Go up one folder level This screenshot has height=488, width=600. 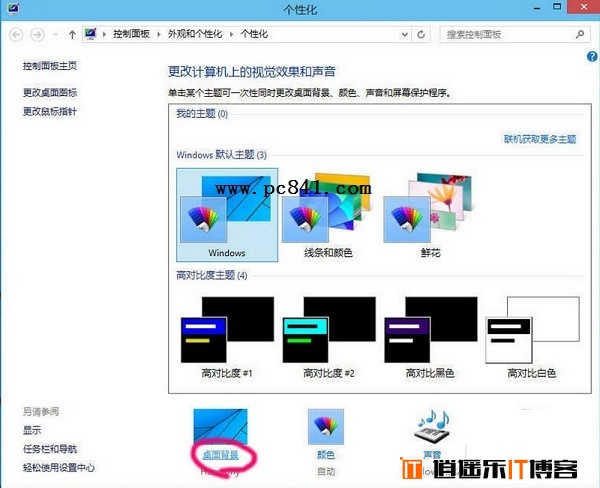72,35
